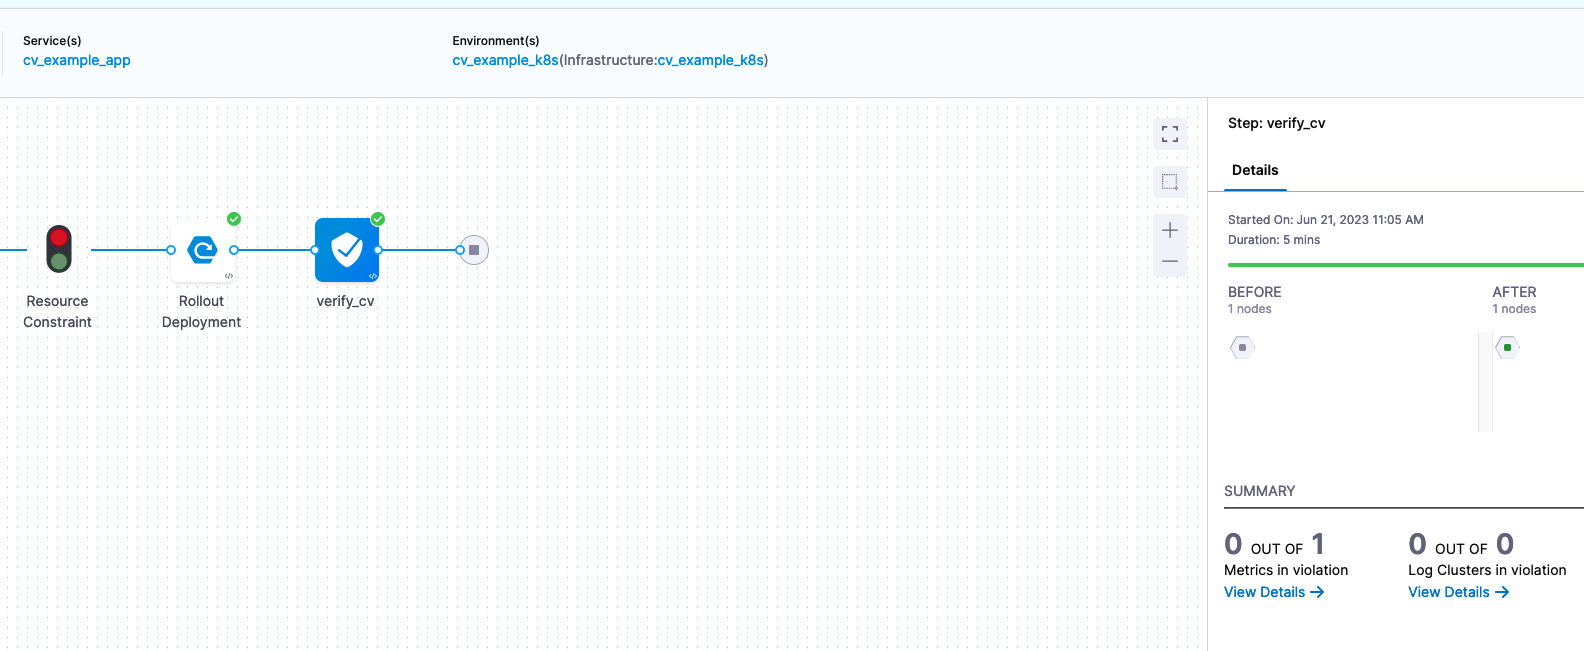
Task: Open the Details tab
Action: [x=1255, y=170]
